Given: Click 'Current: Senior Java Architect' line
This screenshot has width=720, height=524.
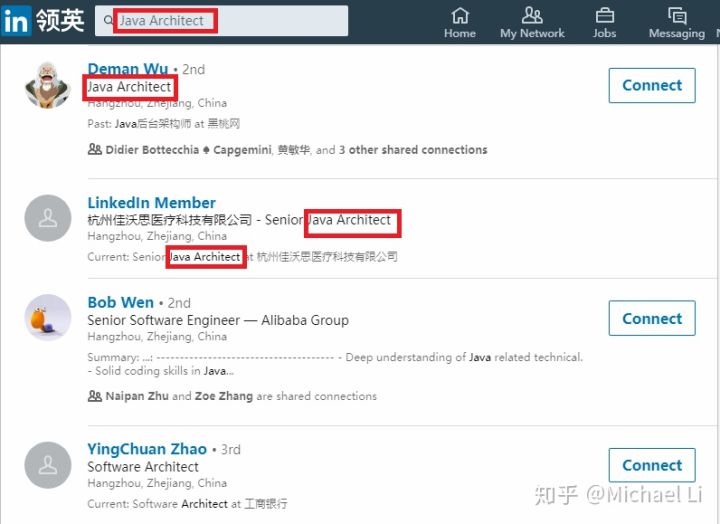Looking at the screenshot, I should point(242,257).
